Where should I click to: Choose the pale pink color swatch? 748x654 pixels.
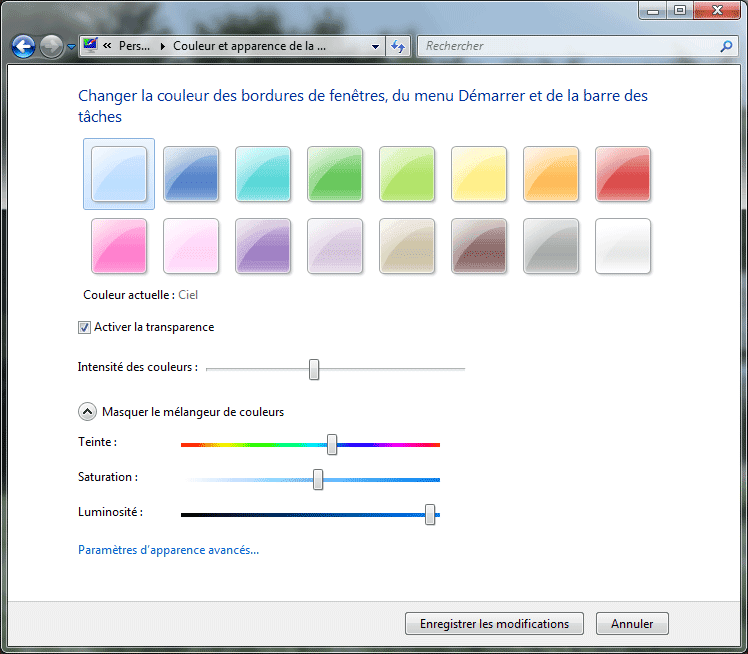(191, 246)
